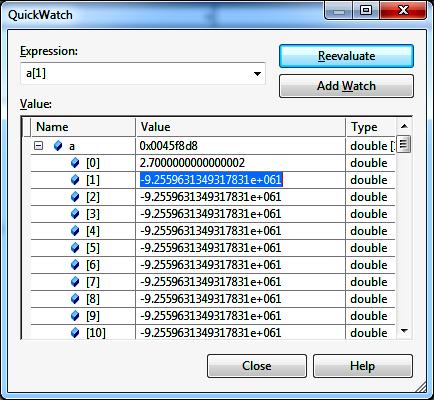The height and width of the screenshot is (400, 434).
Task: Collapse the array node a
Action: 39,146
